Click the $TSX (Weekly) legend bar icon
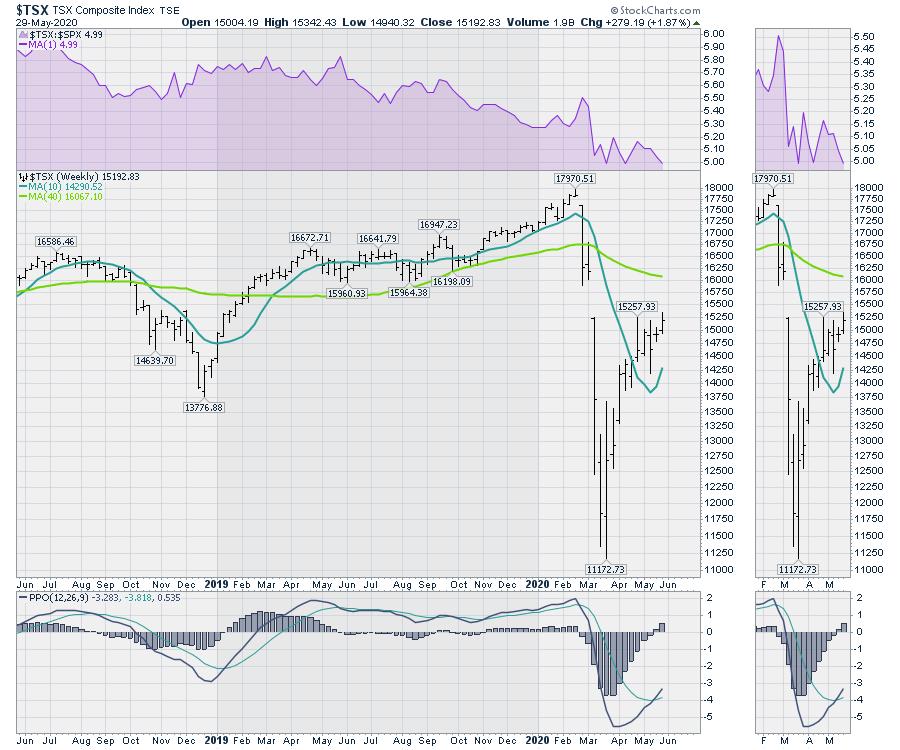This screenshot has width=900, height=750. coord(23,176)
